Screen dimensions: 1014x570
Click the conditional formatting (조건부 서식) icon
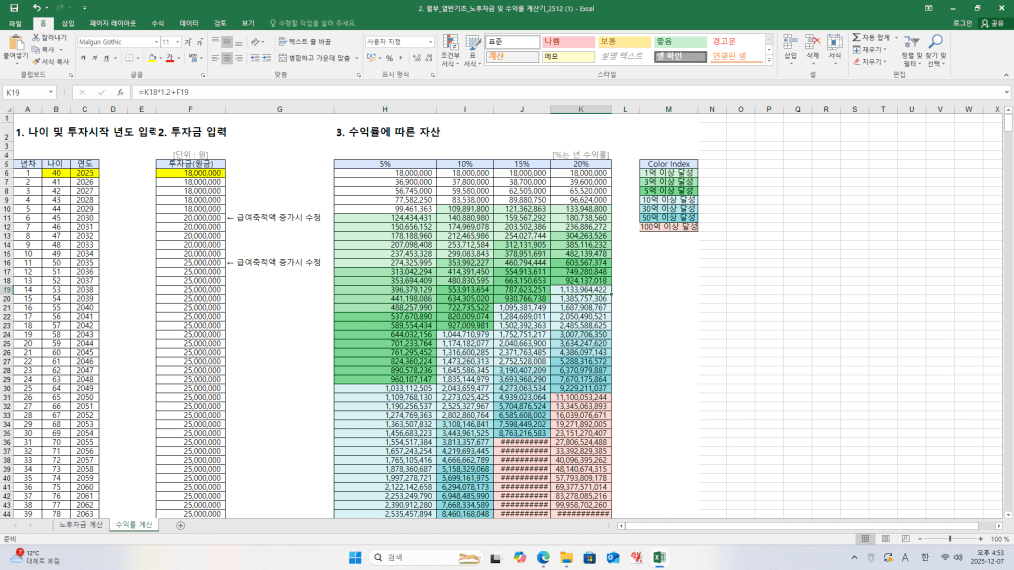point(450,48)
